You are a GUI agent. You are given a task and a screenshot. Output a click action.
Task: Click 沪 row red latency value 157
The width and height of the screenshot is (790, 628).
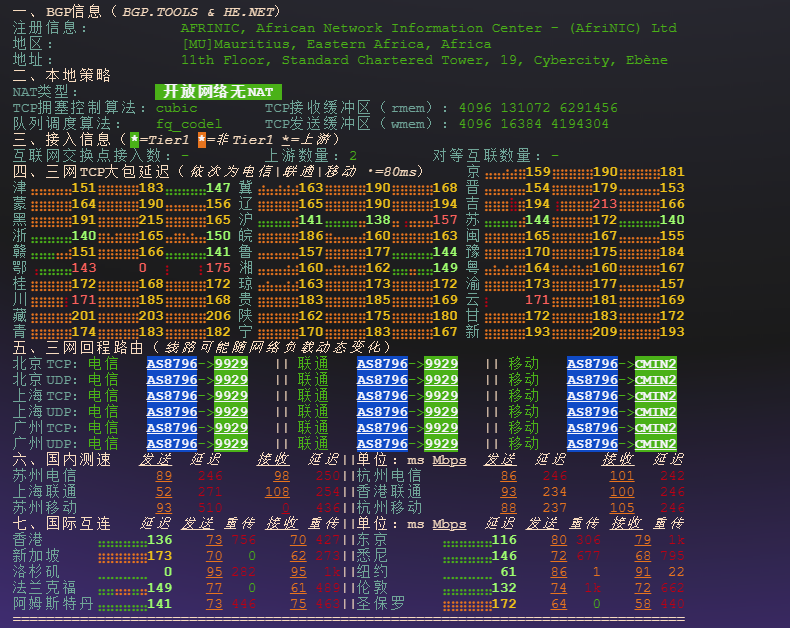coord(445,220)
